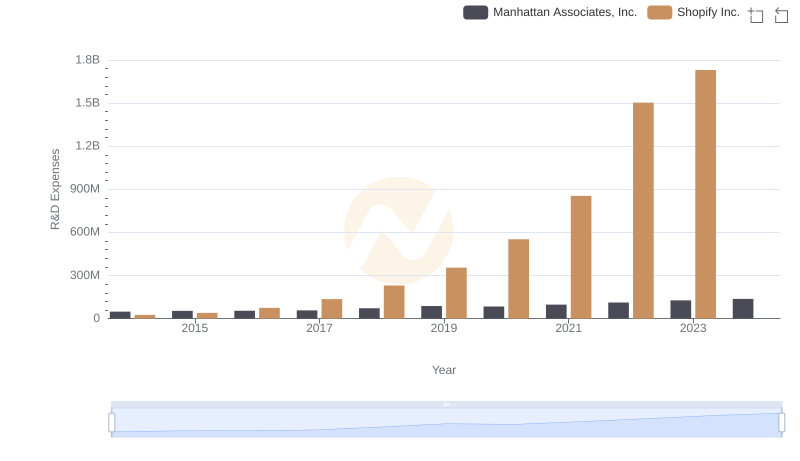The image size is (800, 461).
Task: Click the zoom-select icon next to the legend
Action: (x=756, y=15)
